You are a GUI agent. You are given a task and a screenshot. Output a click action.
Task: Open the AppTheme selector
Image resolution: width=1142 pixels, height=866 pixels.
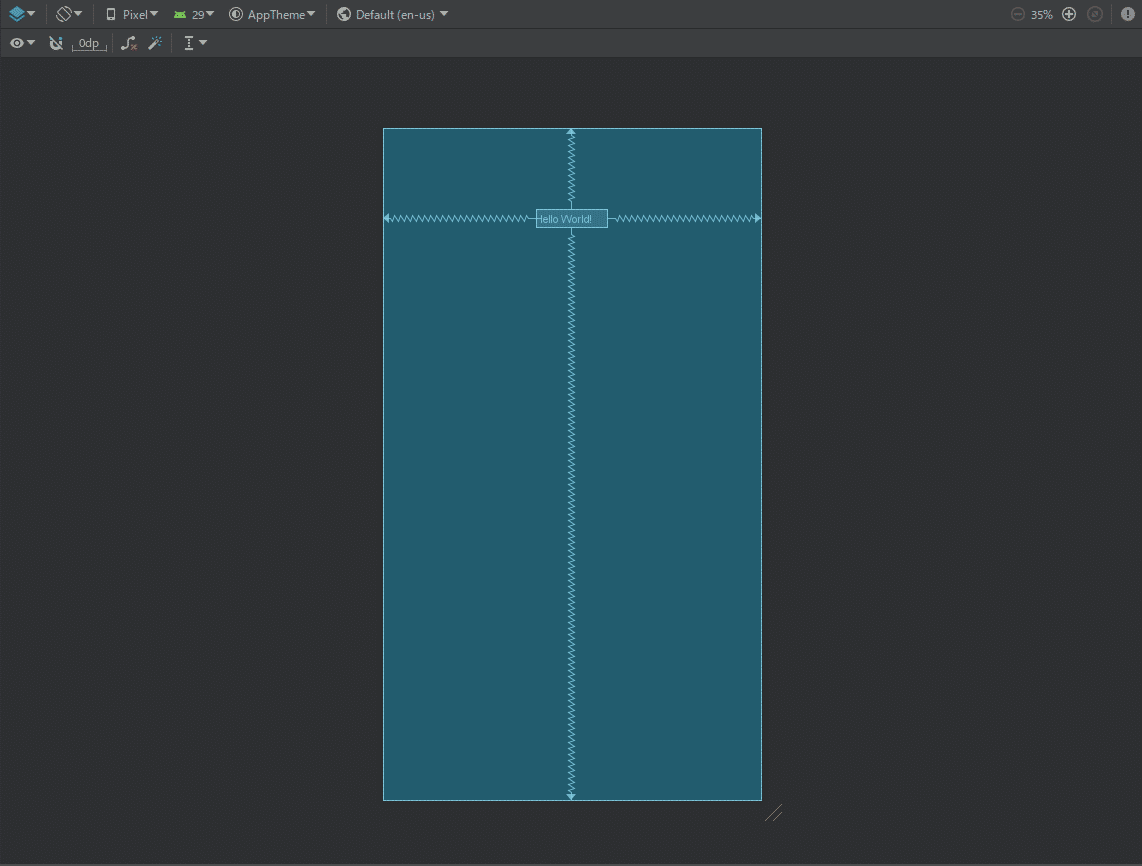(x=272, y=15)
